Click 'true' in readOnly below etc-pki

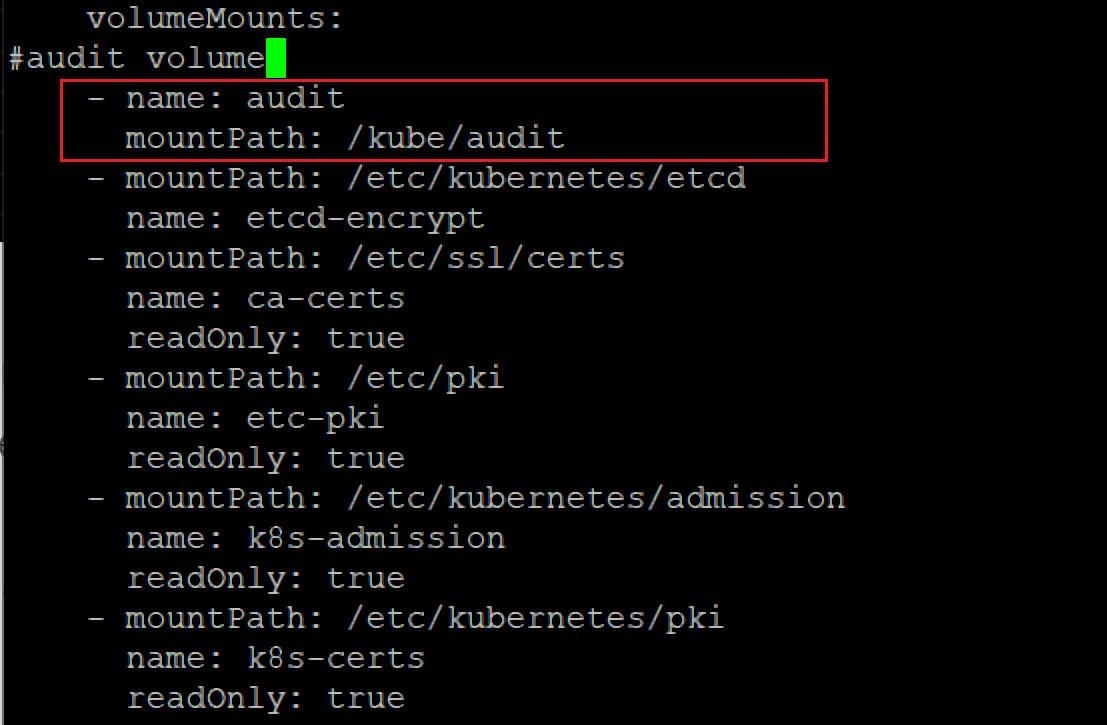[x=365, y=458]
